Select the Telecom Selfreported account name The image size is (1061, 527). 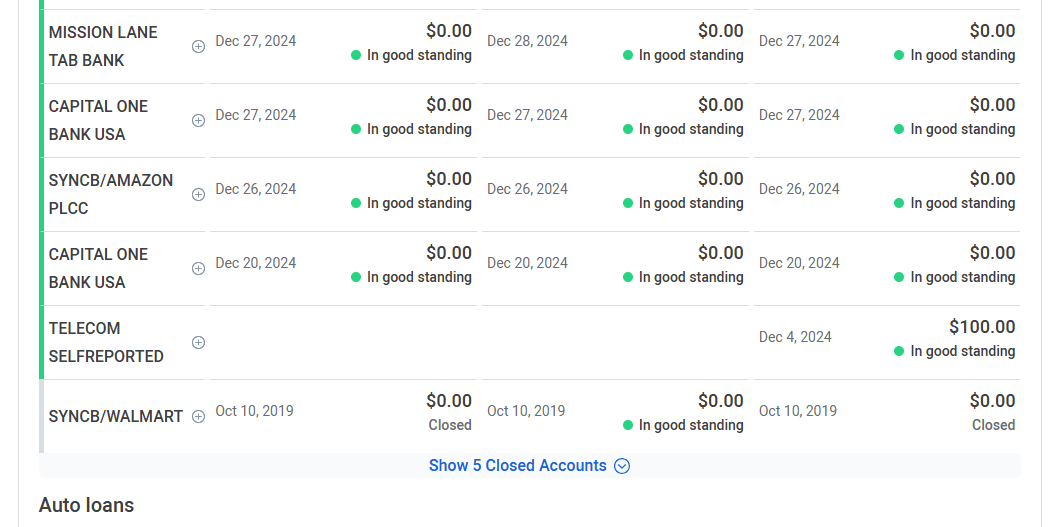click(x=106, y=342)
